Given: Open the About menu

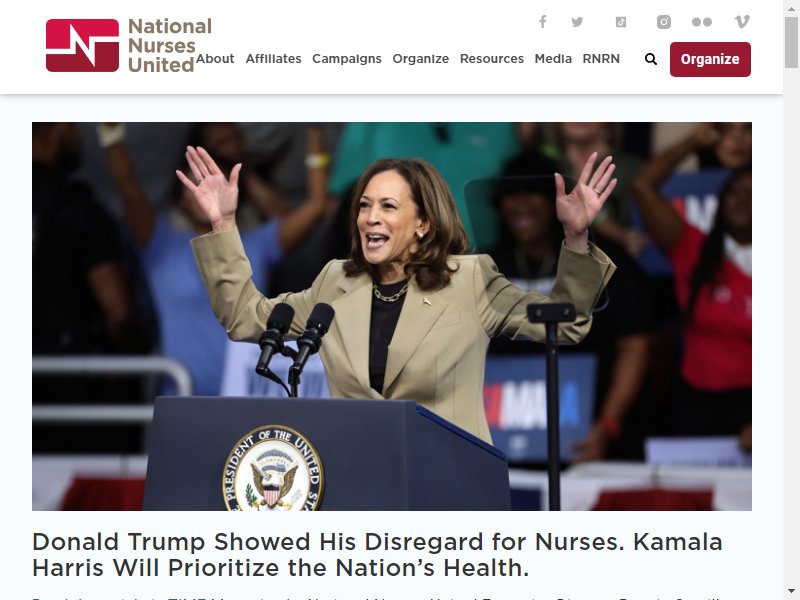Looking at the screenshot, I should coord(215,59).
